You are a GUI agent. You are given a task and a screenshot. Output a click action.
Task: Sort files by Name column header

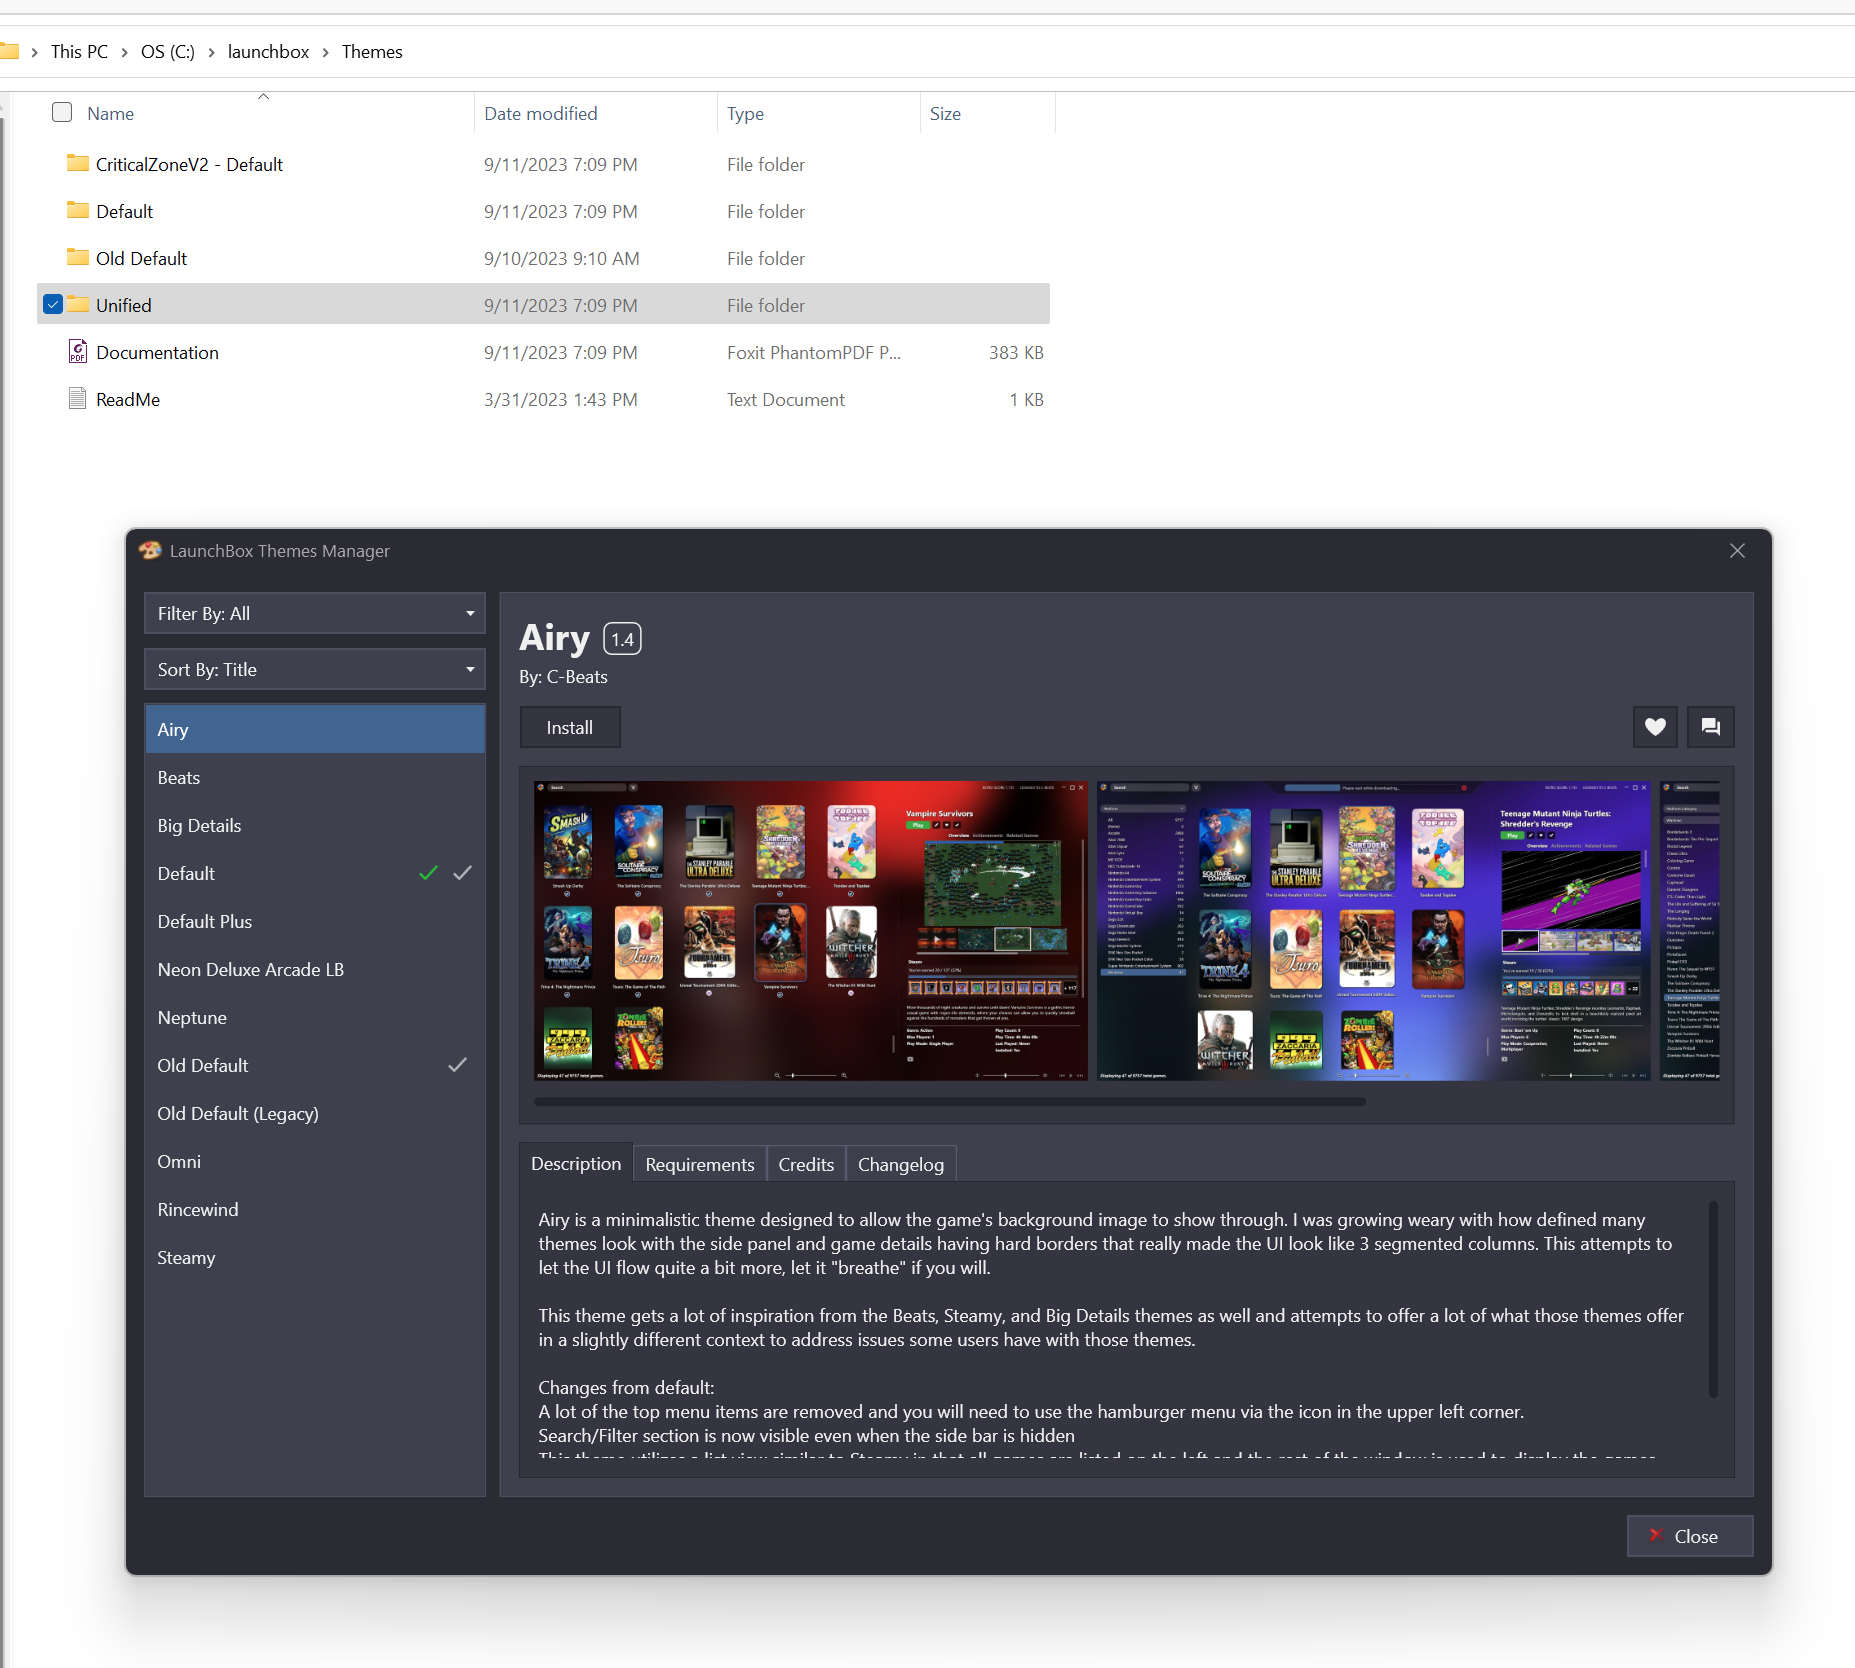tap(110, 113)
